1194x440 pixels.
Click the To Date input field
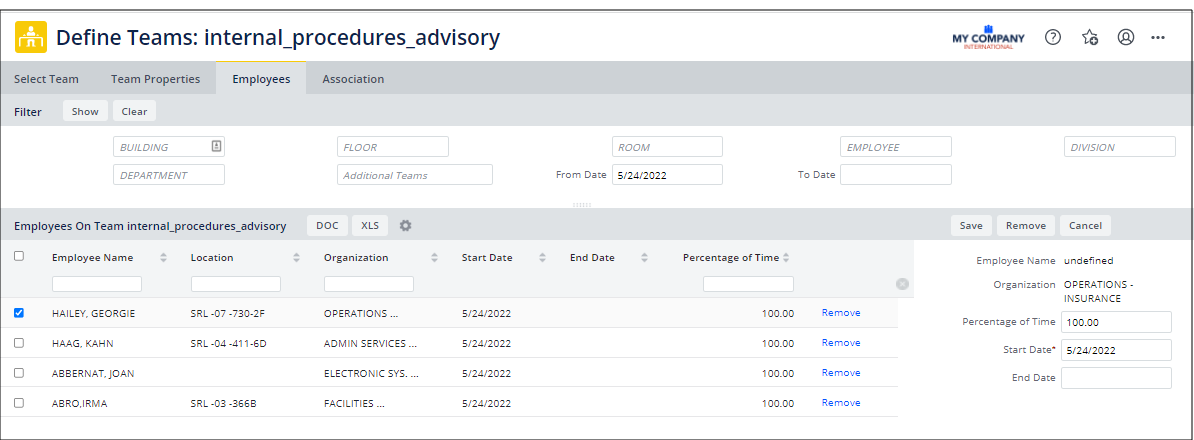point(895,175)
